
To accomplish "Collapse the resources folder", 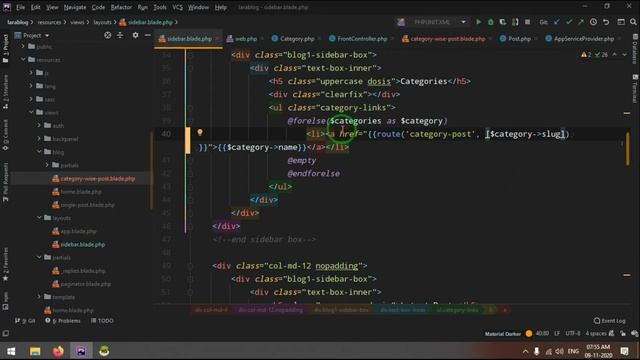I will click(x=23, y=60).
